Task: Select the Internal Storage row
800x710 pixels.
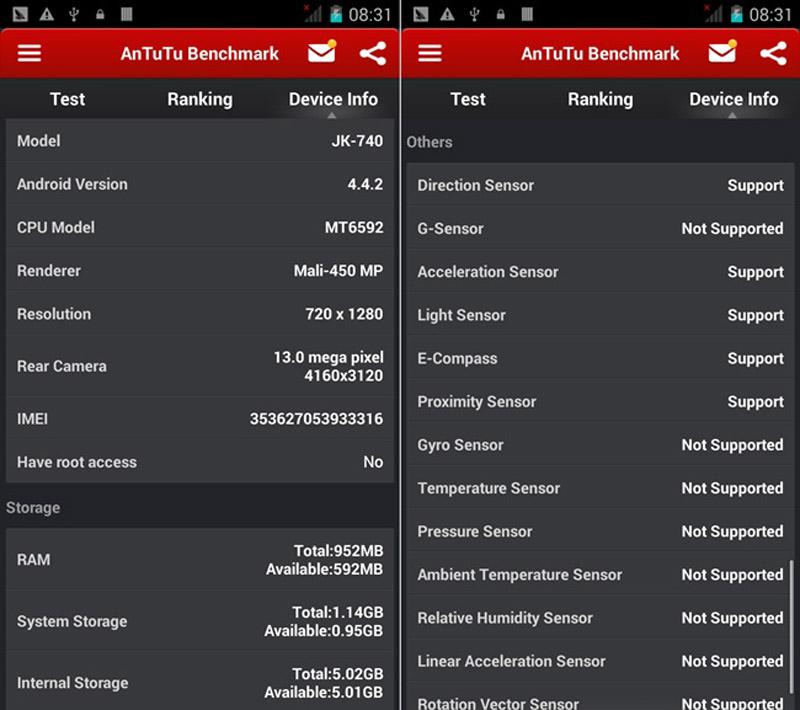Action: (x=199, y=683)
